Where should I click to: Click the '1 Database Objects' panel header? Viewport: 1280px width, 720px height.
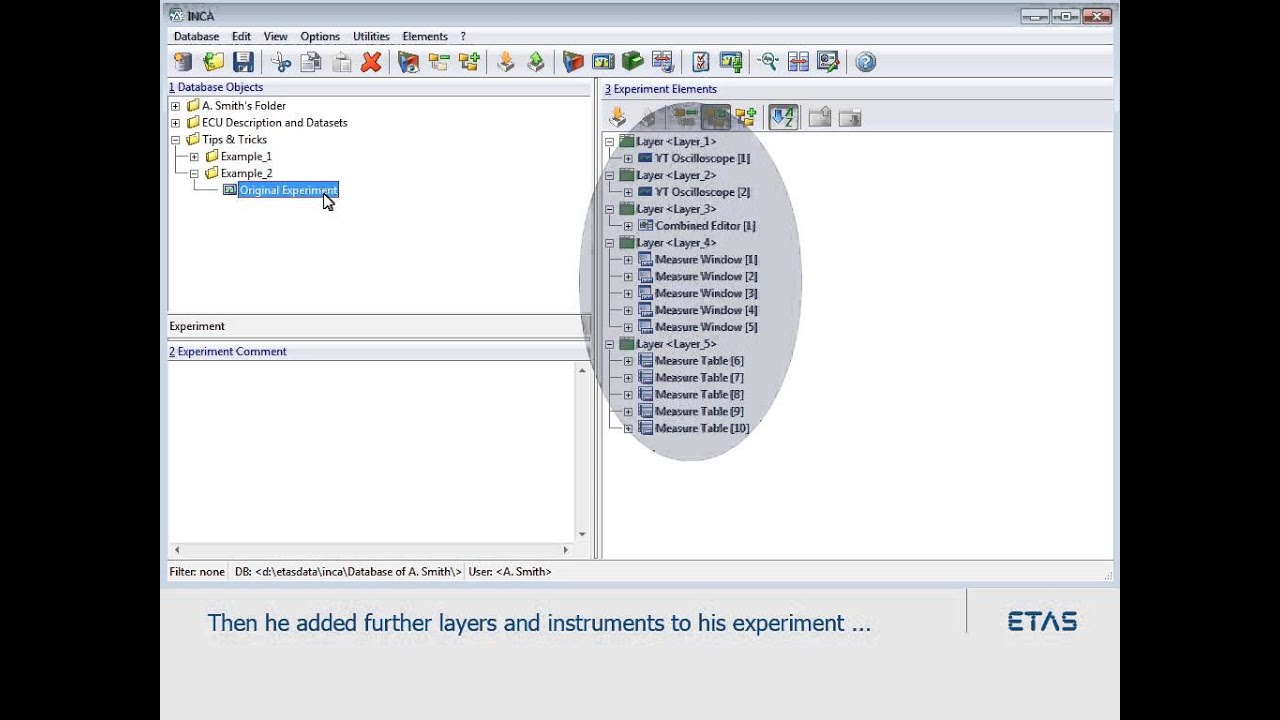pyautogui.click(x=216, y=87)
